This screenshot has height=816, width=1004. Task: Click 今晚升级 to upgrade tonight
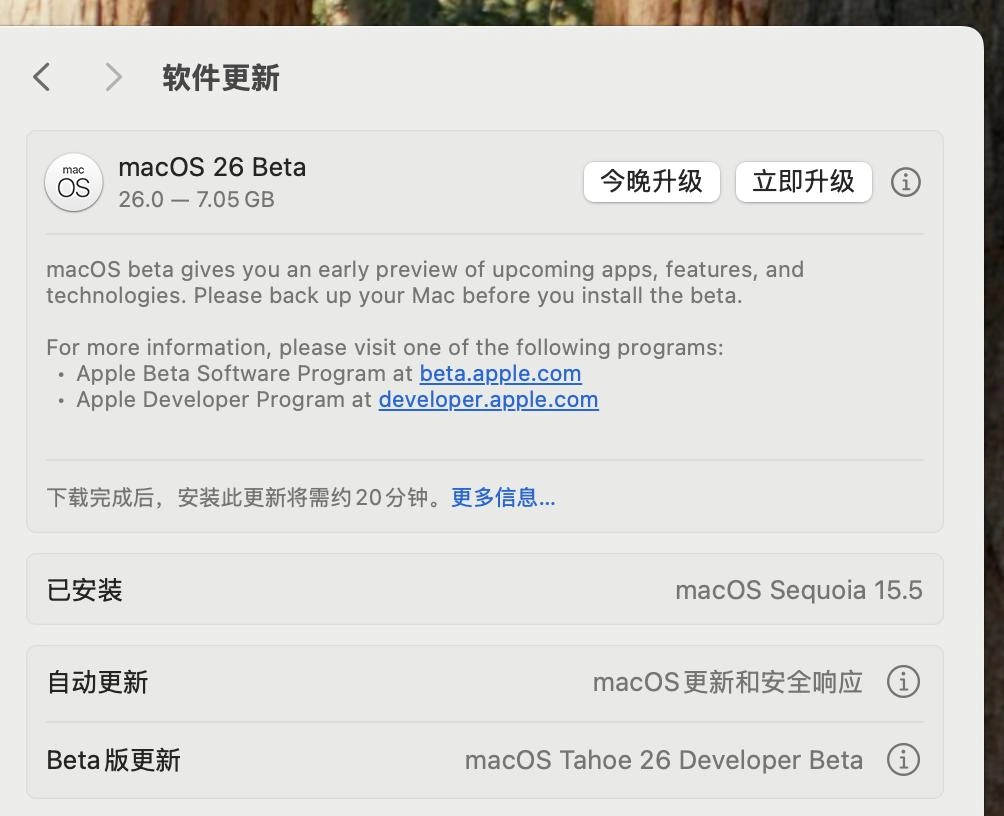pyautogui.click(x=651, y=182)
